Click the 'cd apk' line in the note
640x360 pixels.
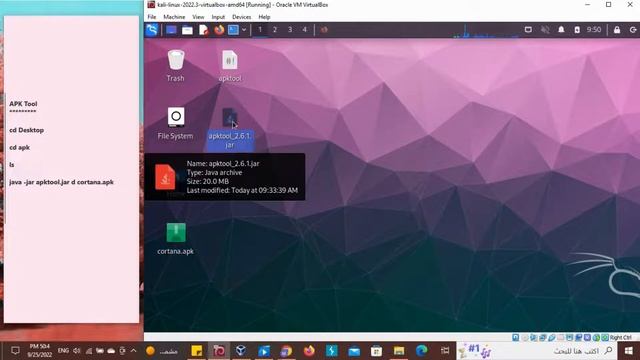[20, 147]
